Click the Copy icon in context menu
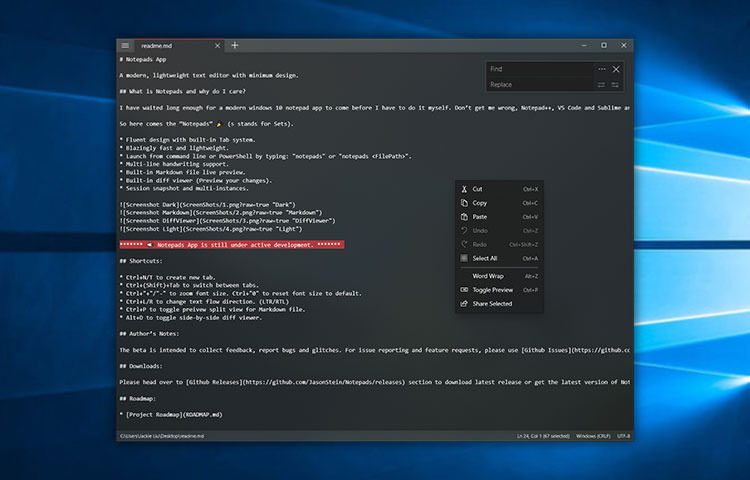 coord(463,203)
